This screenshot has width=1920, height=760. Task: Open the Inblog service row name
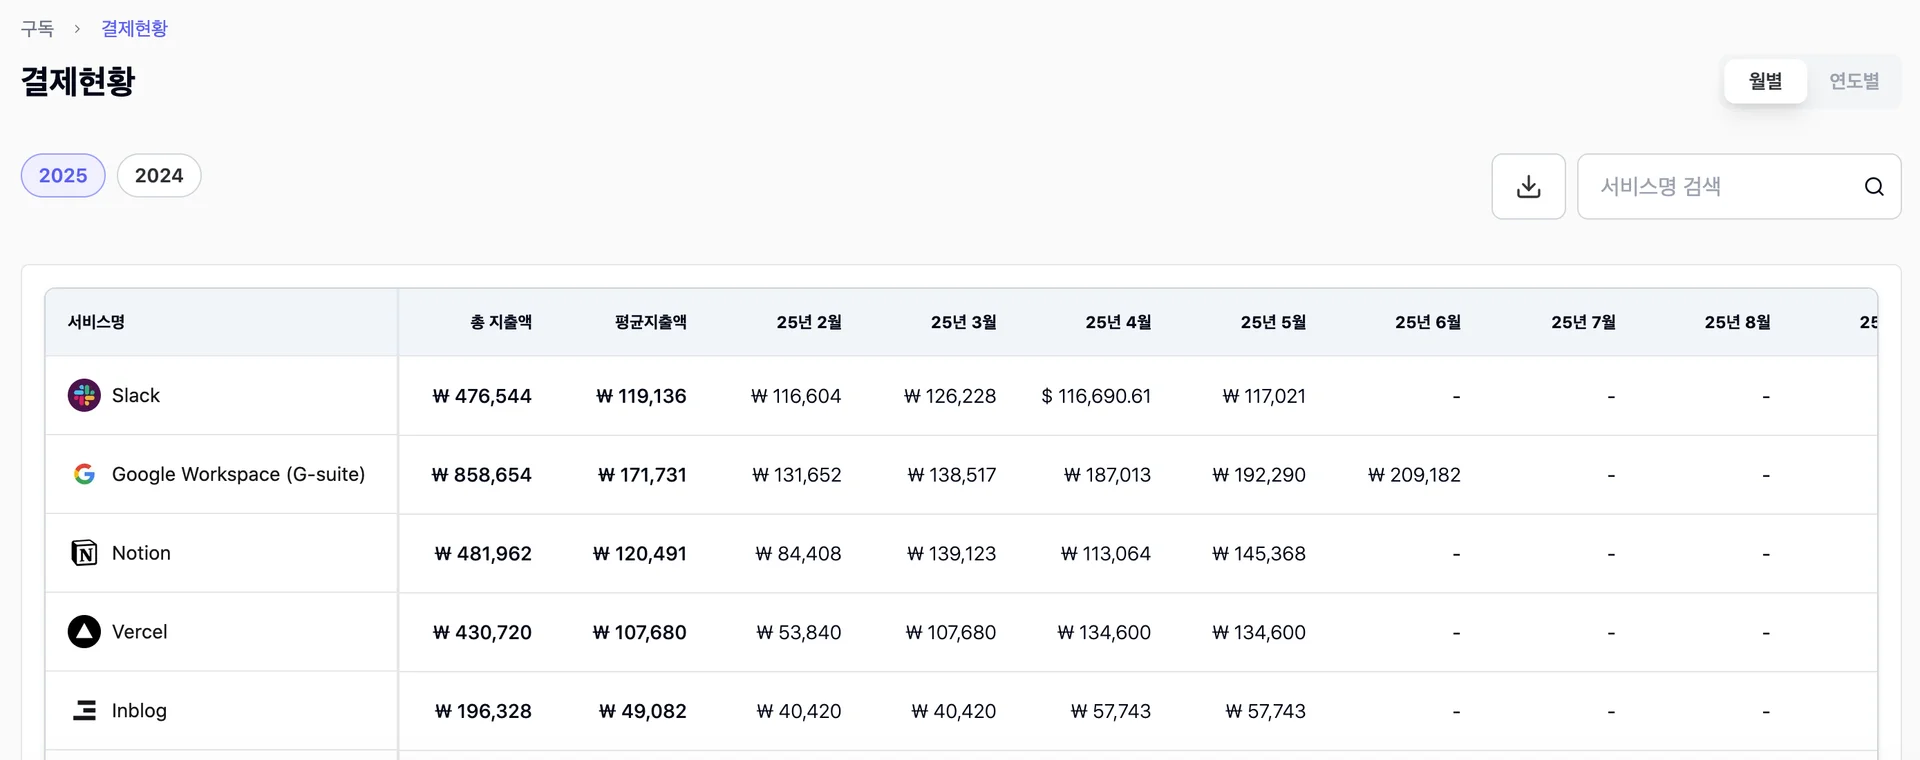tap(139, 710)
